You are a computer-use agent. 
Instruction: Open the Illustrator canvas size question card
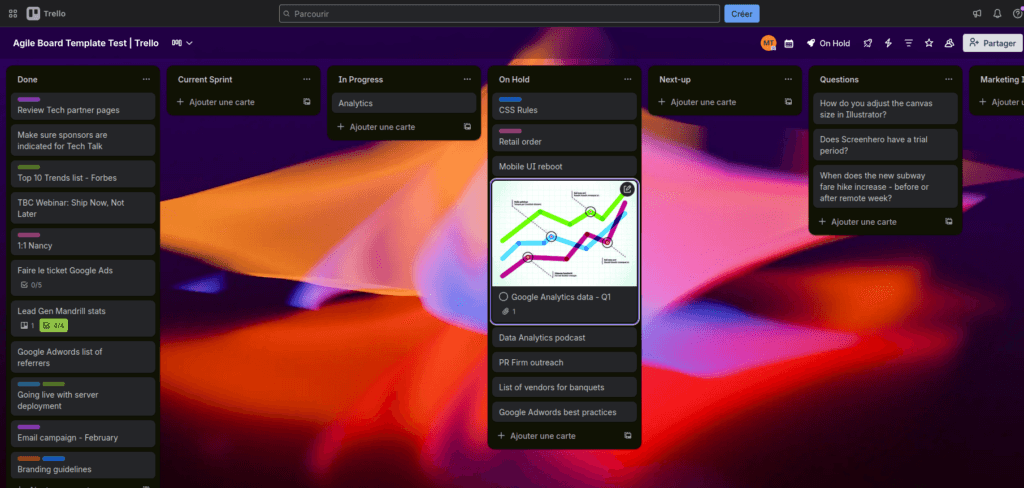(x=886, y=108)
